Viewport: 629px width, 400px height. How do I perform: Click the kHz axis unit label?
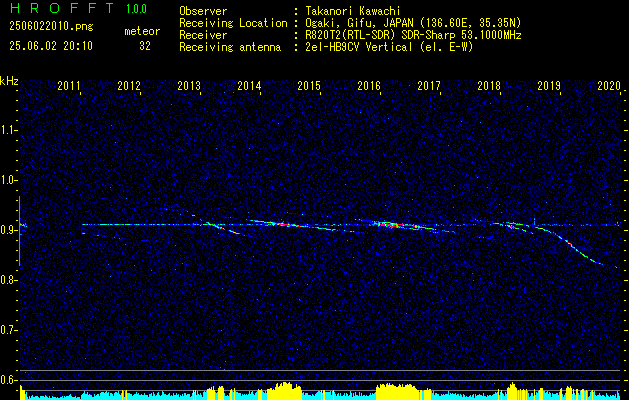[x=9, y=81]
